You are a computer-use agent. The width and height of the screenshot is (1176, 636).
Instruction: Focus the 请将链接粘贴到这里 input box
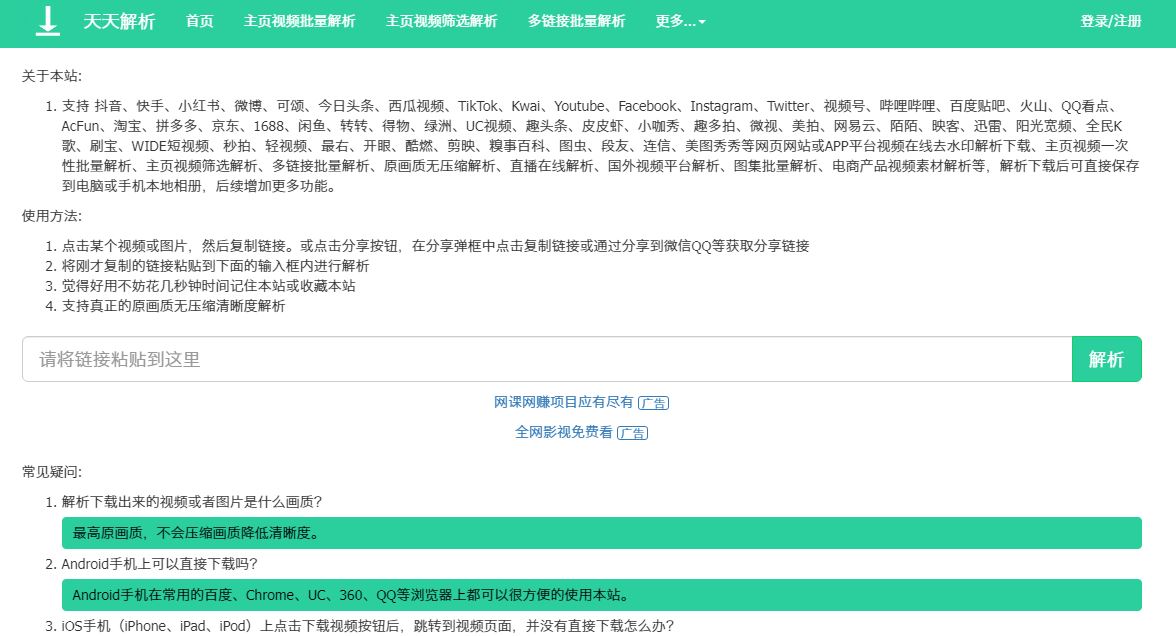pyautogui.click(x=546, y=359)
